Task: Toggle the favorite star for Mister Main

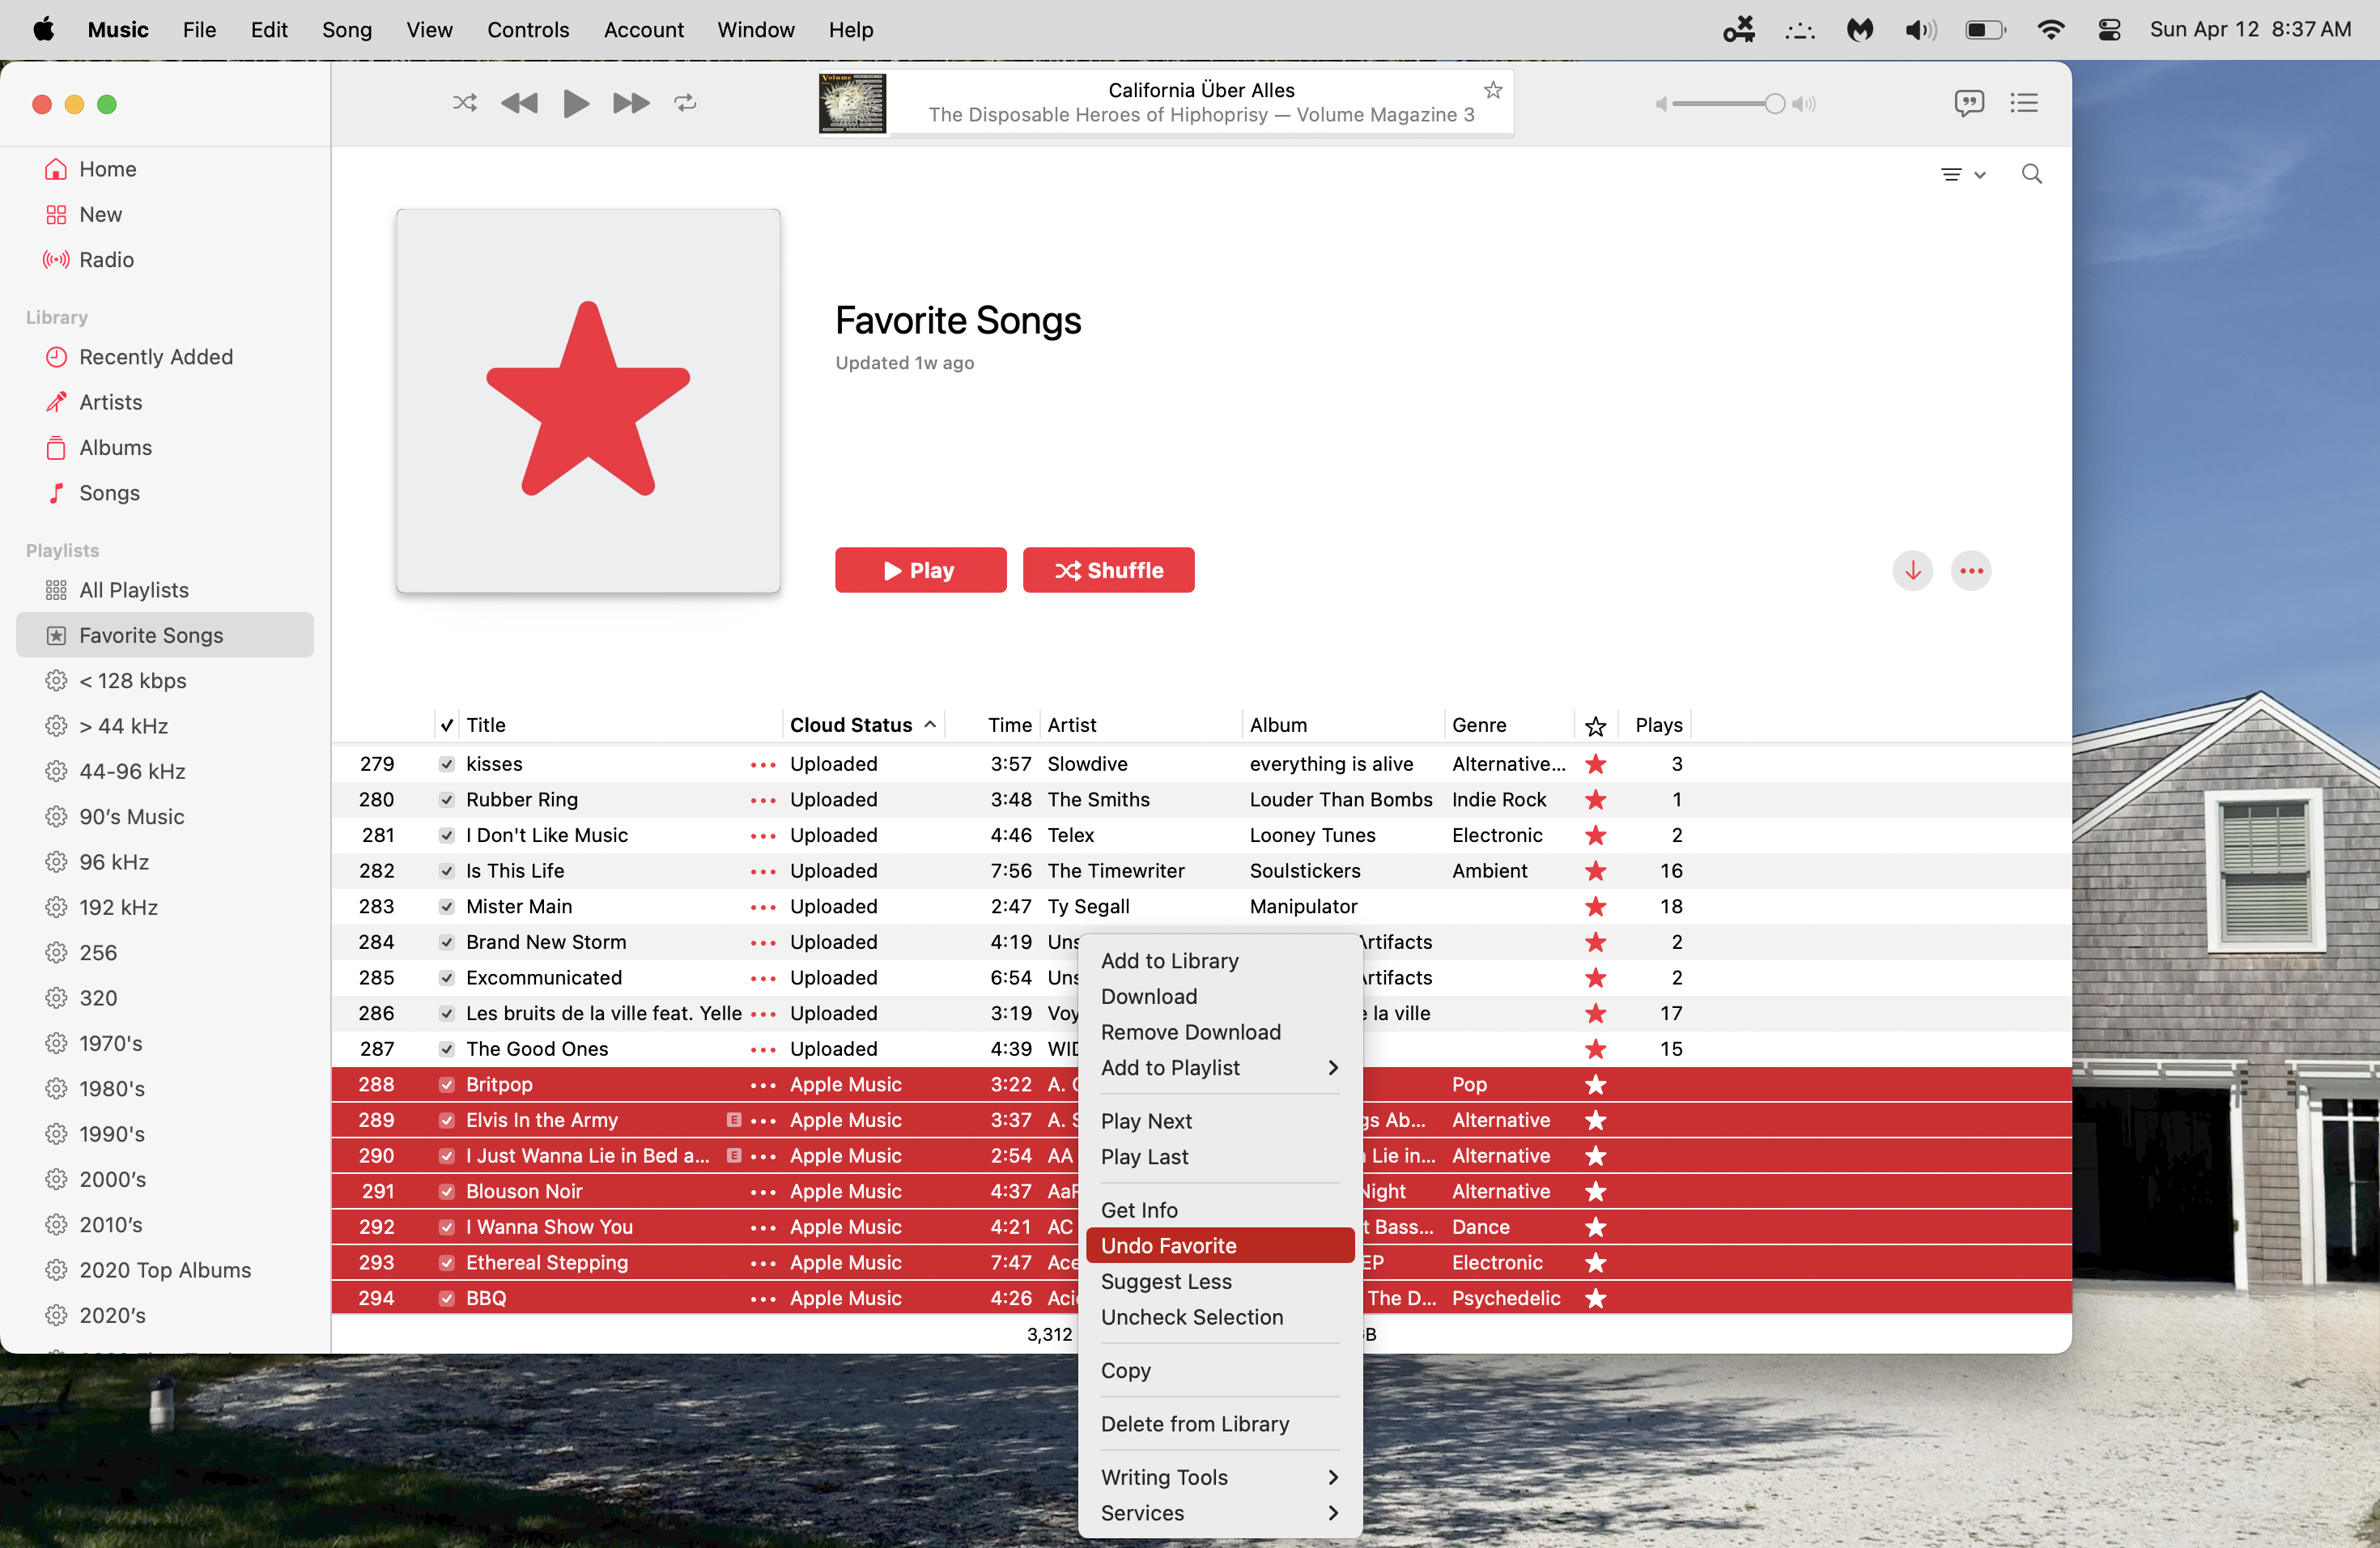Action: click(x=1595, y=906)
